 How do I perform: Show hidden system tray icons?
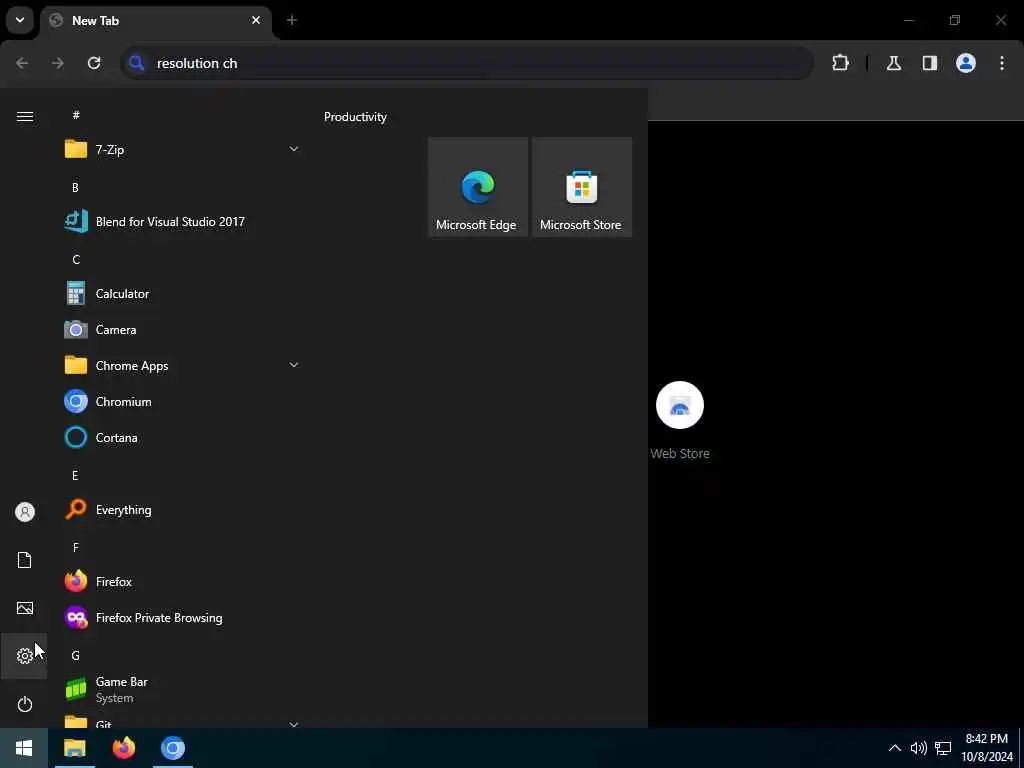[x=895, y=748]
